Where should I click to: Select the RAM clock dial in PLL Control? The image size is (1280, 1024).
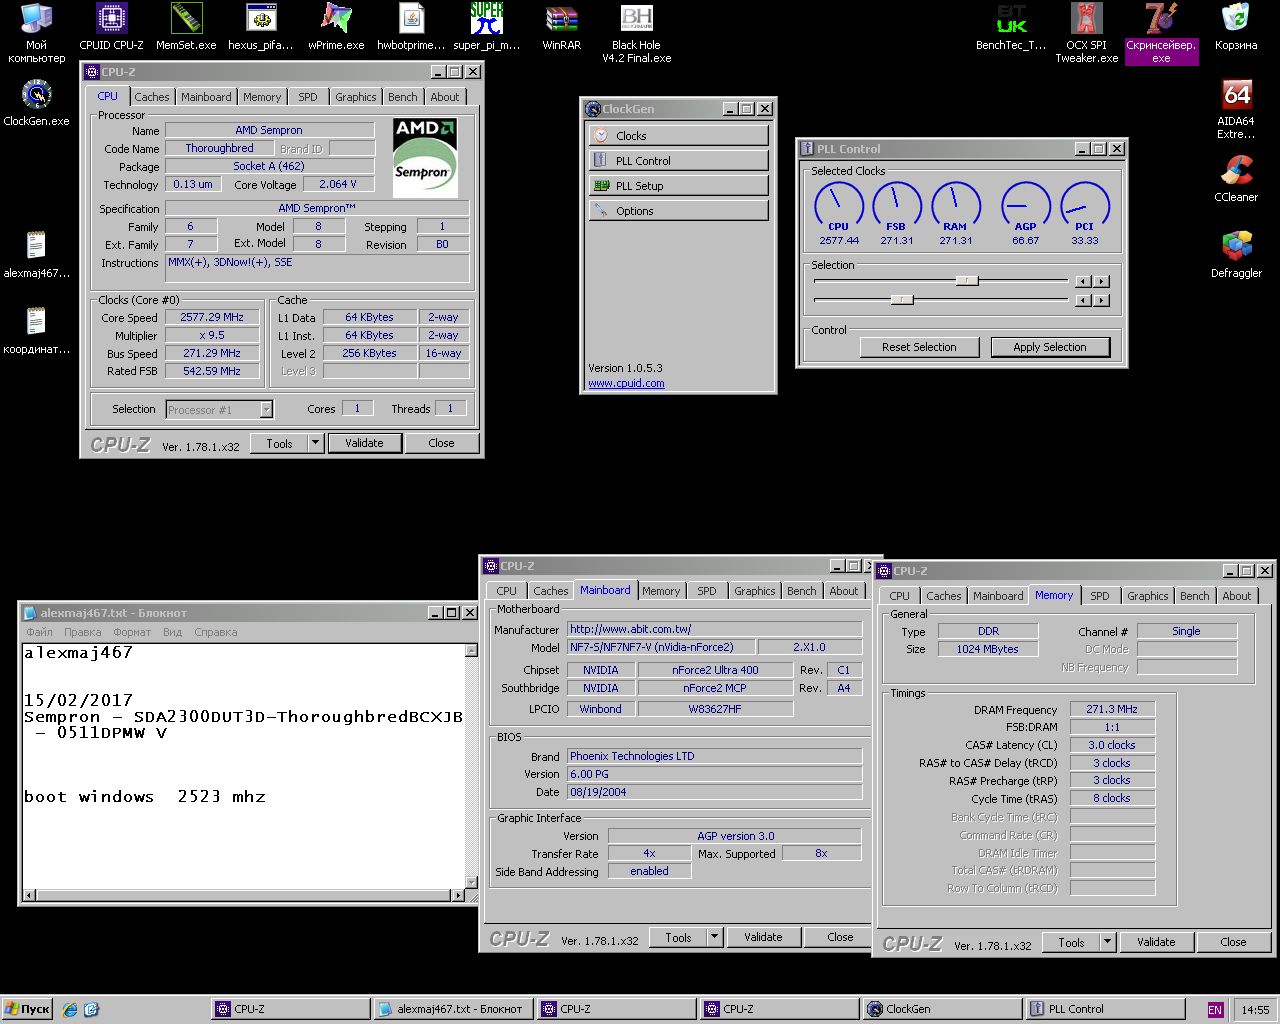(955, 213)
